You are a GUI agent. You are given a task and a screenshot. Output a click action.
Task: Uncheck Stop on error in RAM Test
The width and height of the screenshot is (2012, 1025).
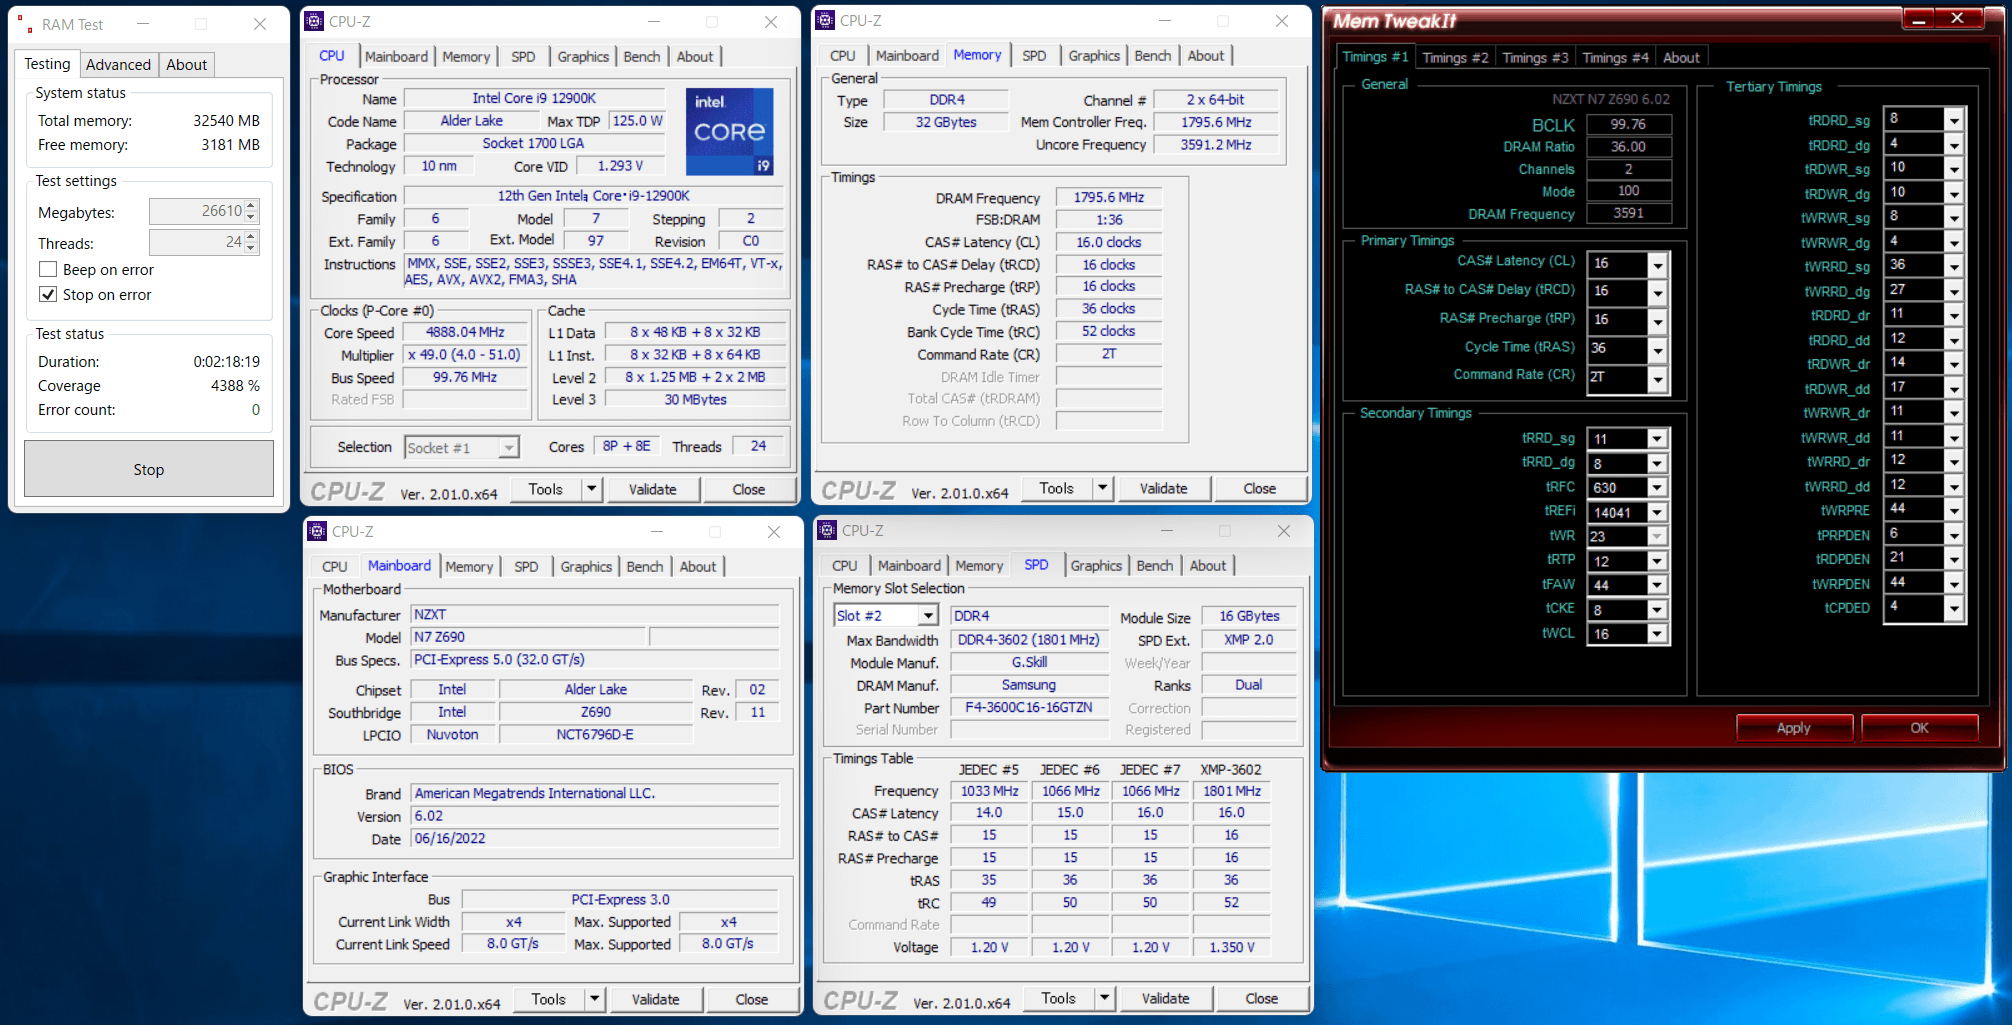(47, 294)
